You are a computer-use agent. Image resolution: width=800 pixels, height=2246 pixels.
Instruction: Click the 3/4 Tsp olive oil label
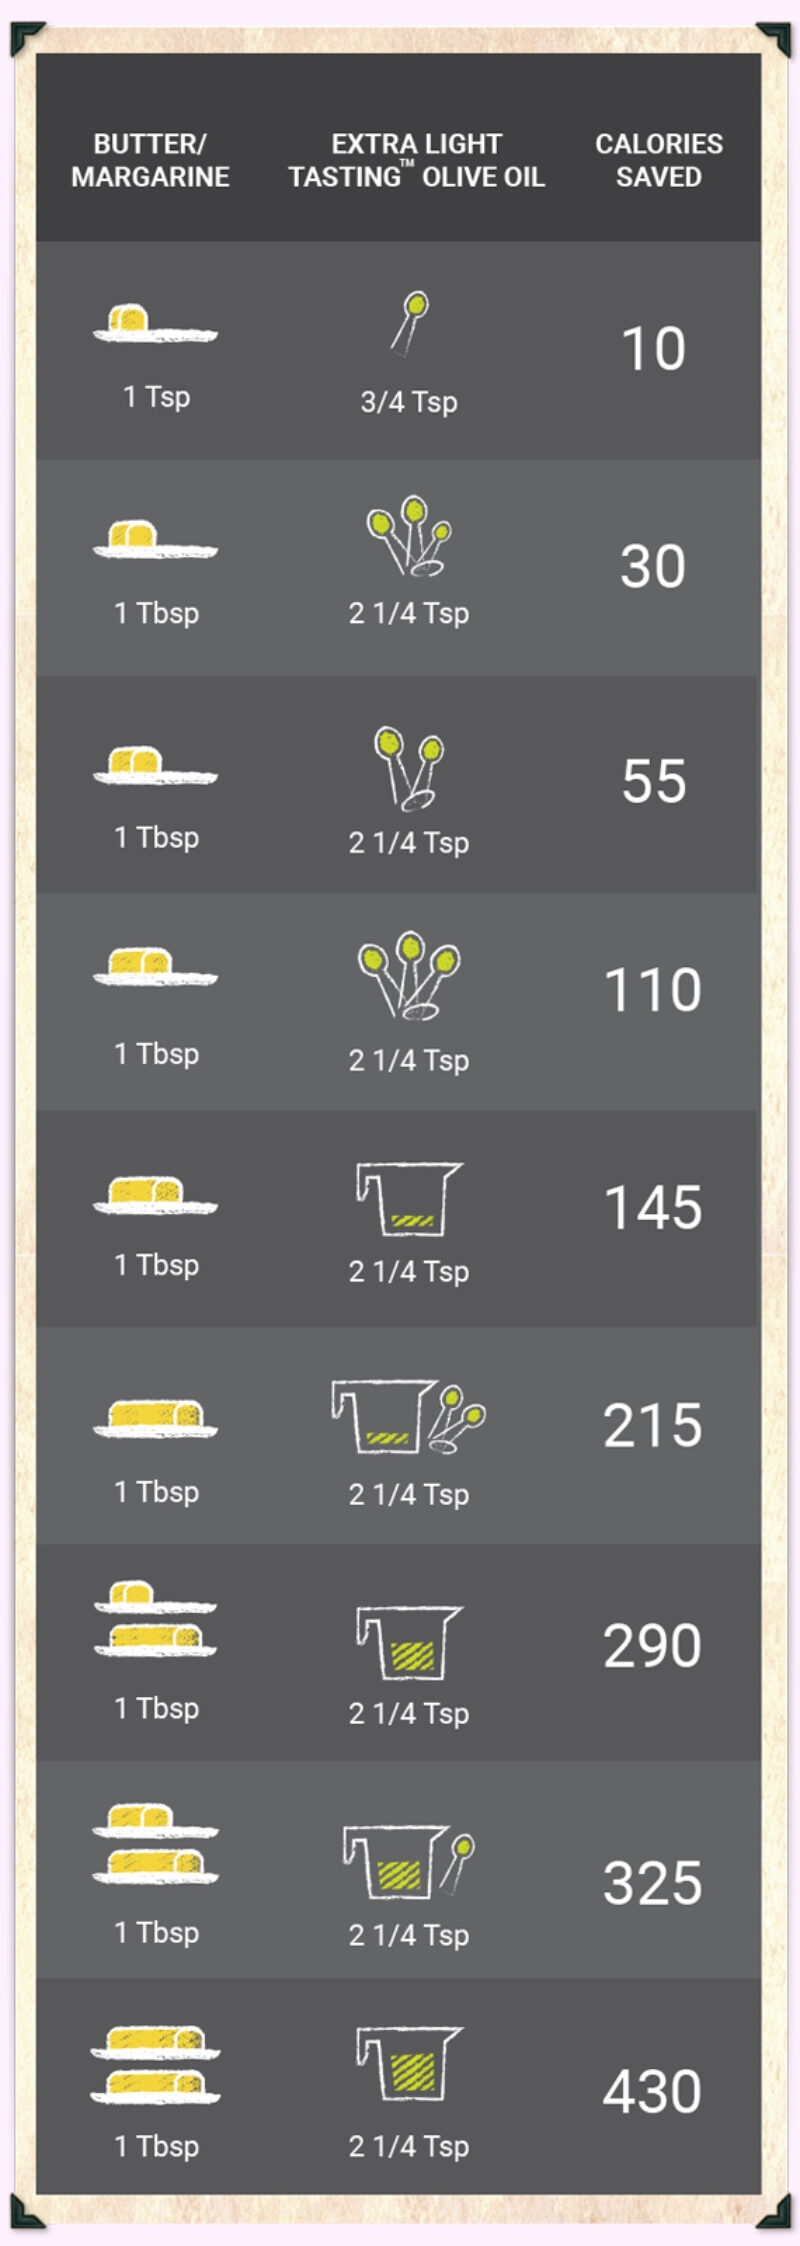[409, 402]
